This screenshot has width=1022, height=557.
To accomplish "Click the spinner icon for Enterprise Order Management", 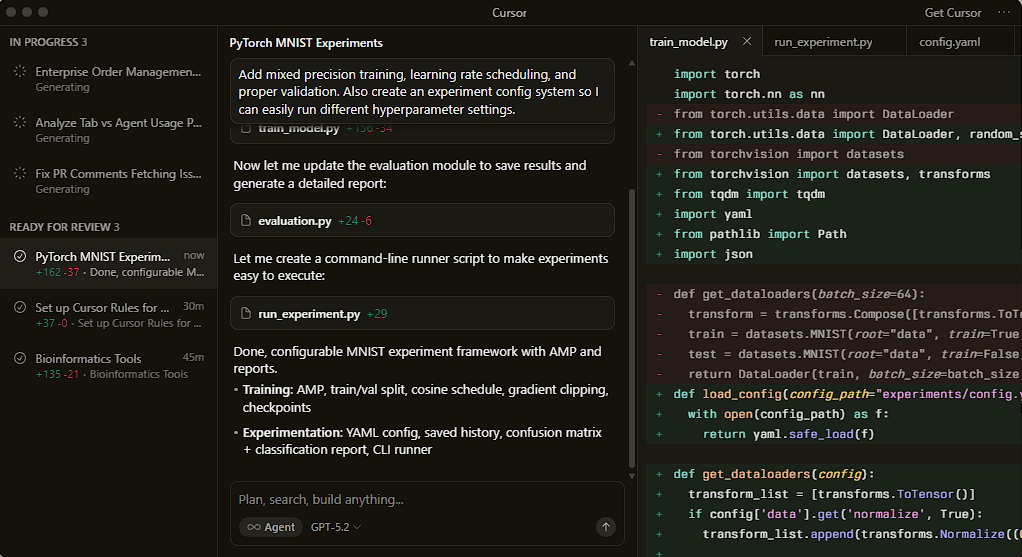I will click(20, 72).
